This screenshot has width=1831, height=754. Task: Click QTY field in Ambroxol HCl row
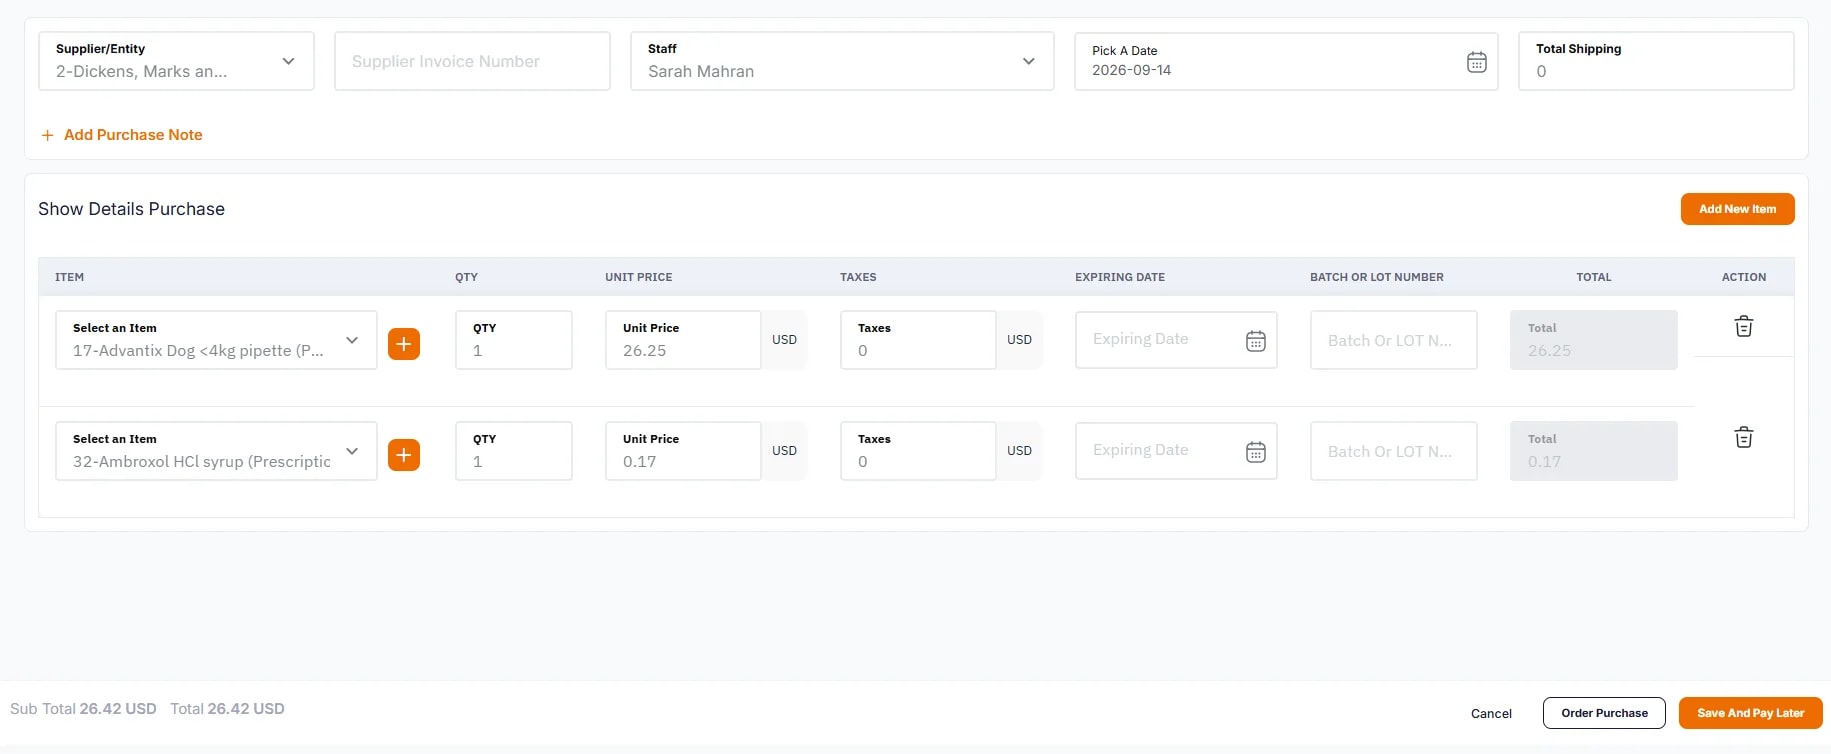514,451
